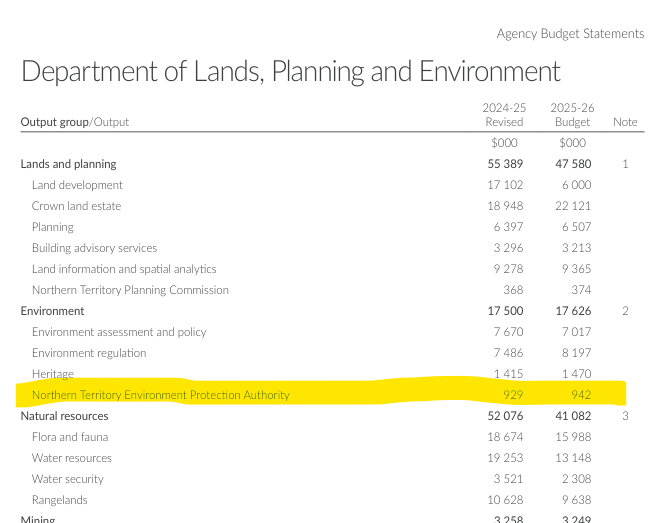Image resolution: width=666 pixels, height=523 pixels.
Task: Click note number 3 for Natural resources
Action: click(x=625, y=416)
